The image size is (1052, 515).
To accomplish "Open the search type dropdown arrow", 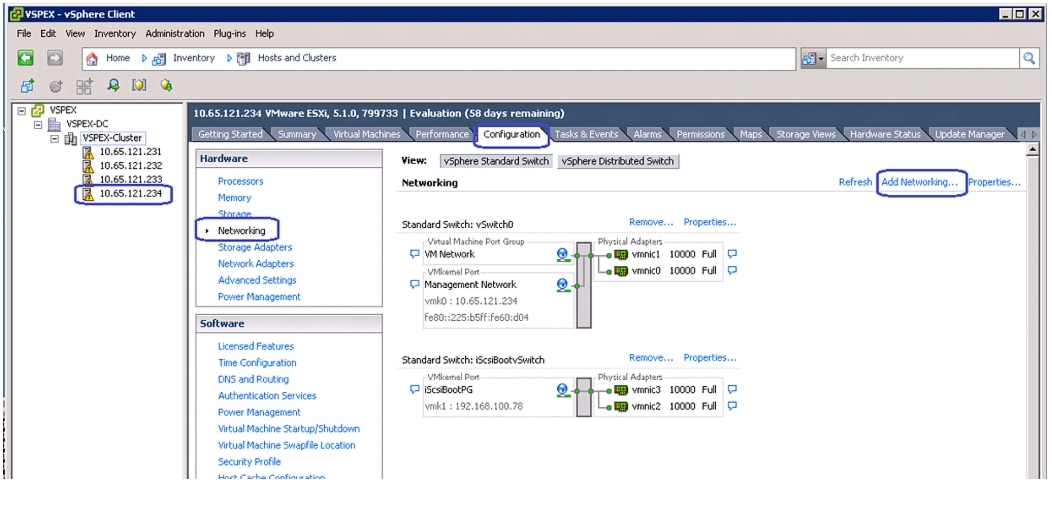I will tap(821, 58).
